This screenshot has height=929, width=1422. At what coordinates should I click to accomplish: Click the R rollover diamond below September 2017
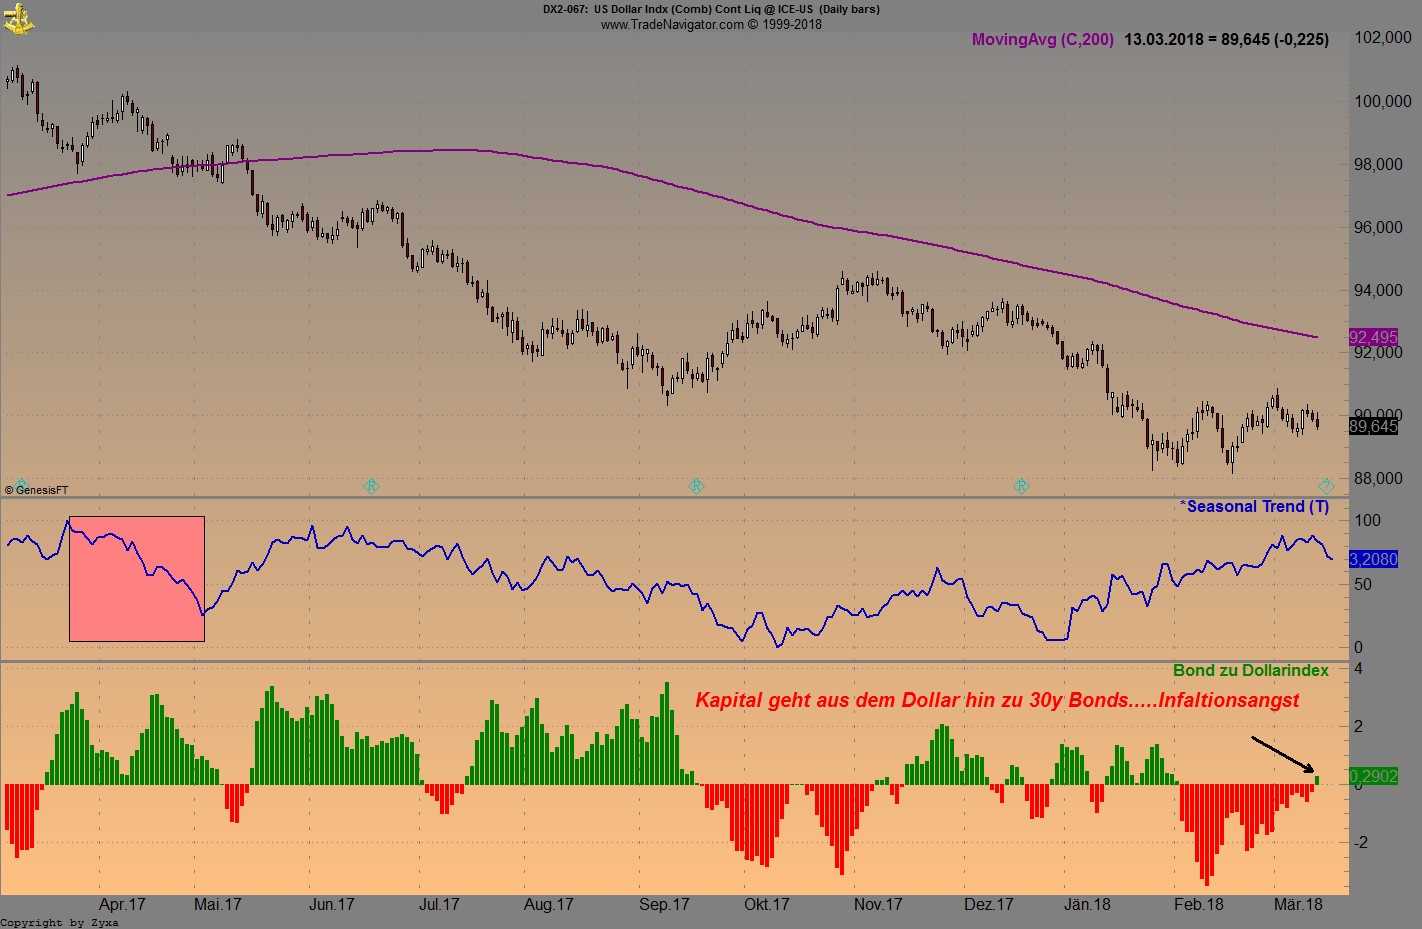[x=695, y=486]
